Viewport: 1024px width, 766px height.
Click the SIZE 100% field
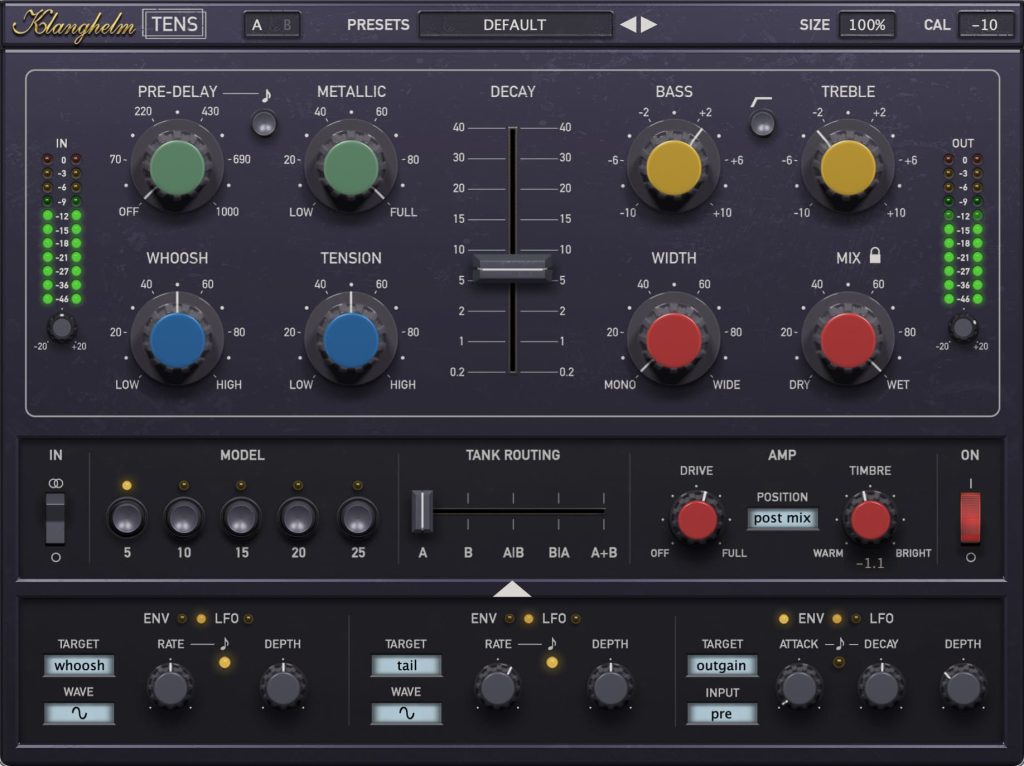866,25
